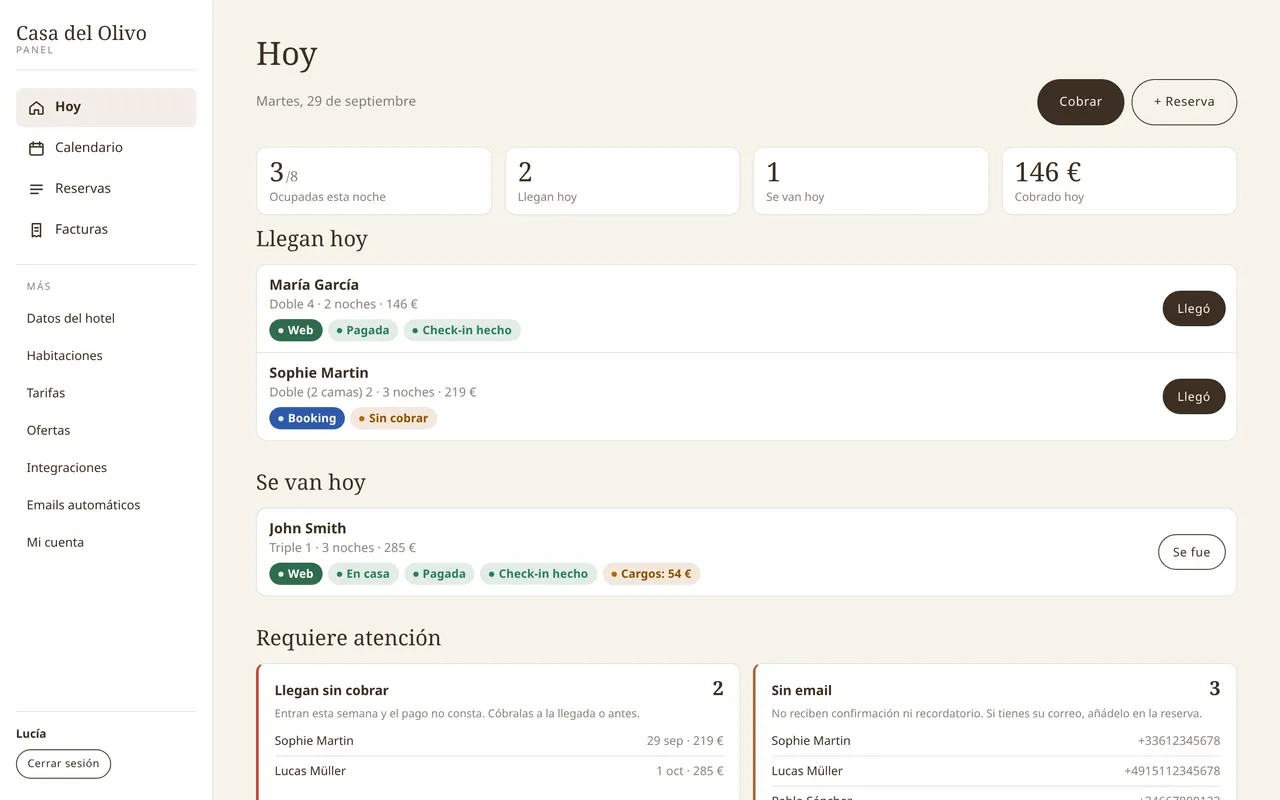Click John Smith's En casa badge
This screenshot has width=1280, height=800.
tap(363, 574)
